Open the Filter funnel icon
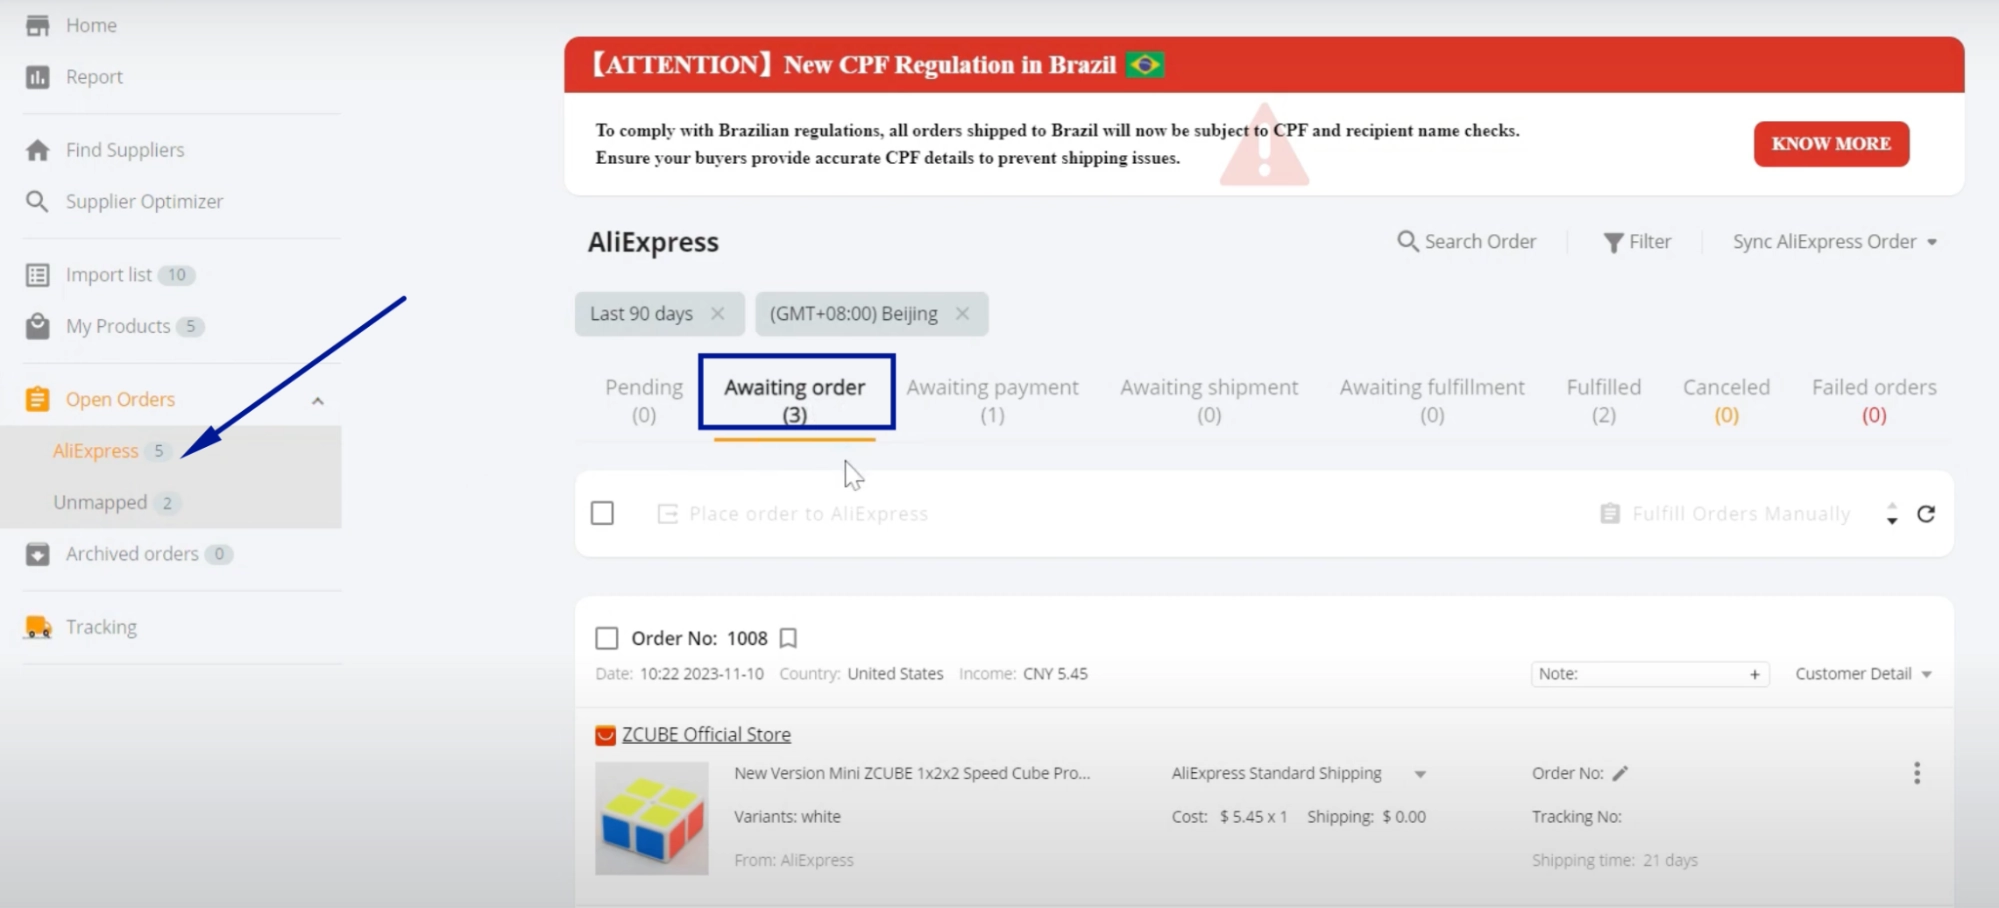The height and width of the screenshot is (908, 1999). (1613, 242)
